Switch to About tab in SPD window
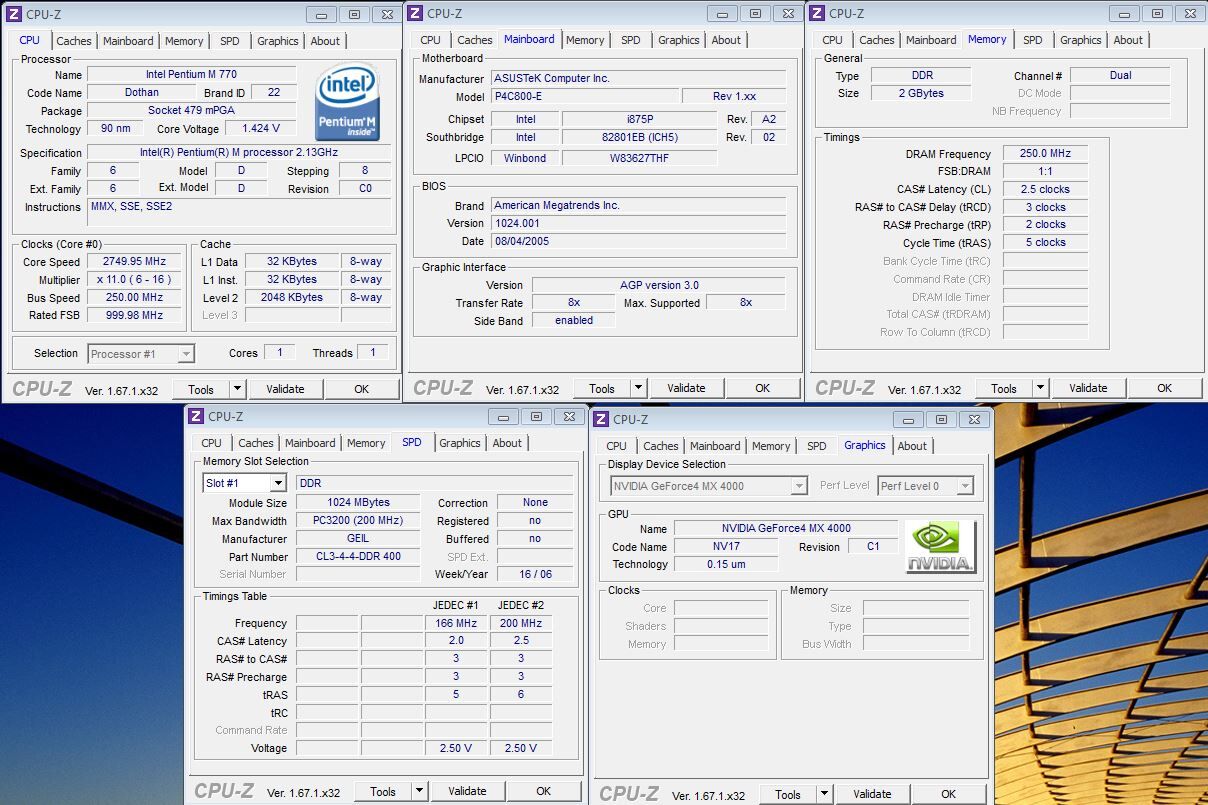Screen dimensions: 1208x805 pos(507,443)
